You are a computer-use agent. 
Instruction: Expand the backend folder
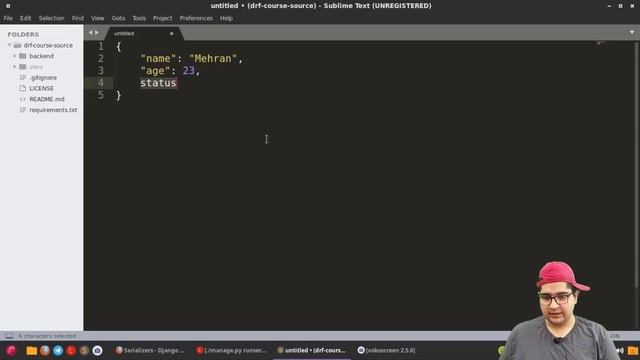(15, 56)
